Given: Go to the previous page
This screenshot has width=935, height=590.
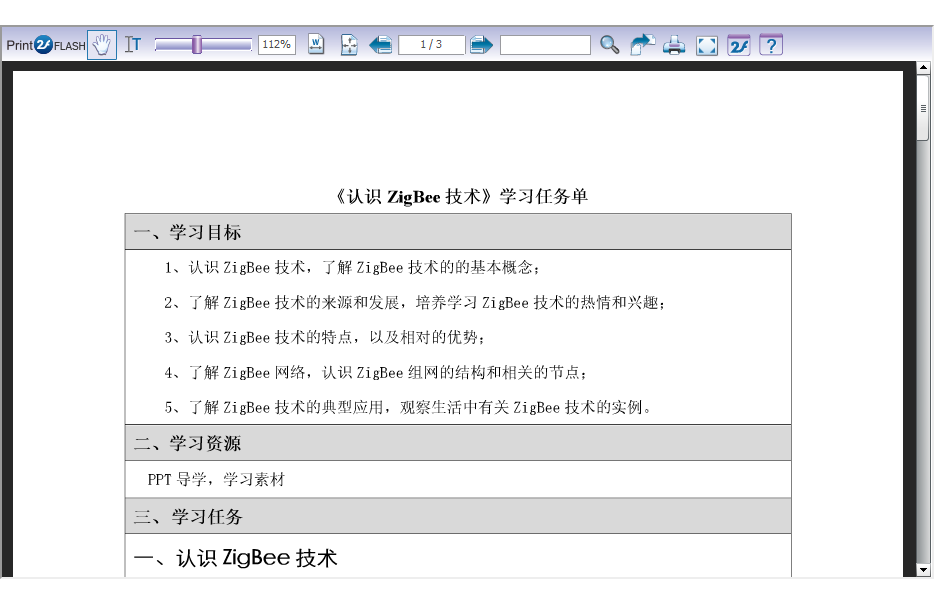Looking at the screenshot, I should [381, 45].
